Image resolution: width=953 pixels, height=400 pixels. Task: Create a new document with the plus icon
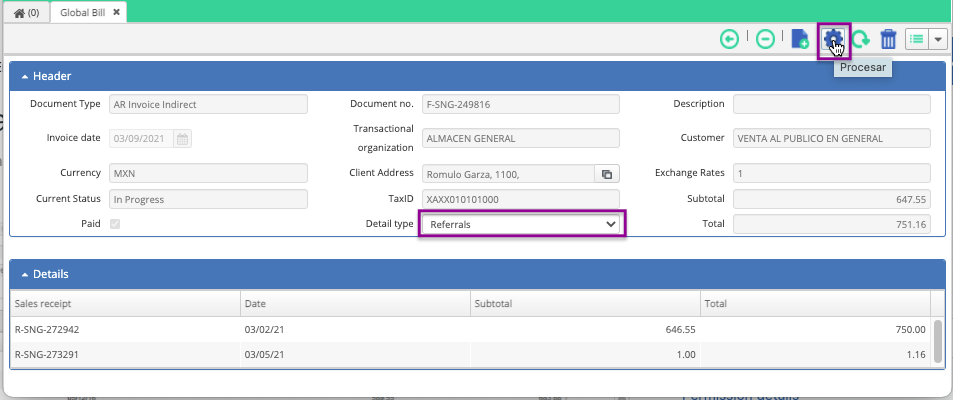pos(800,40)
